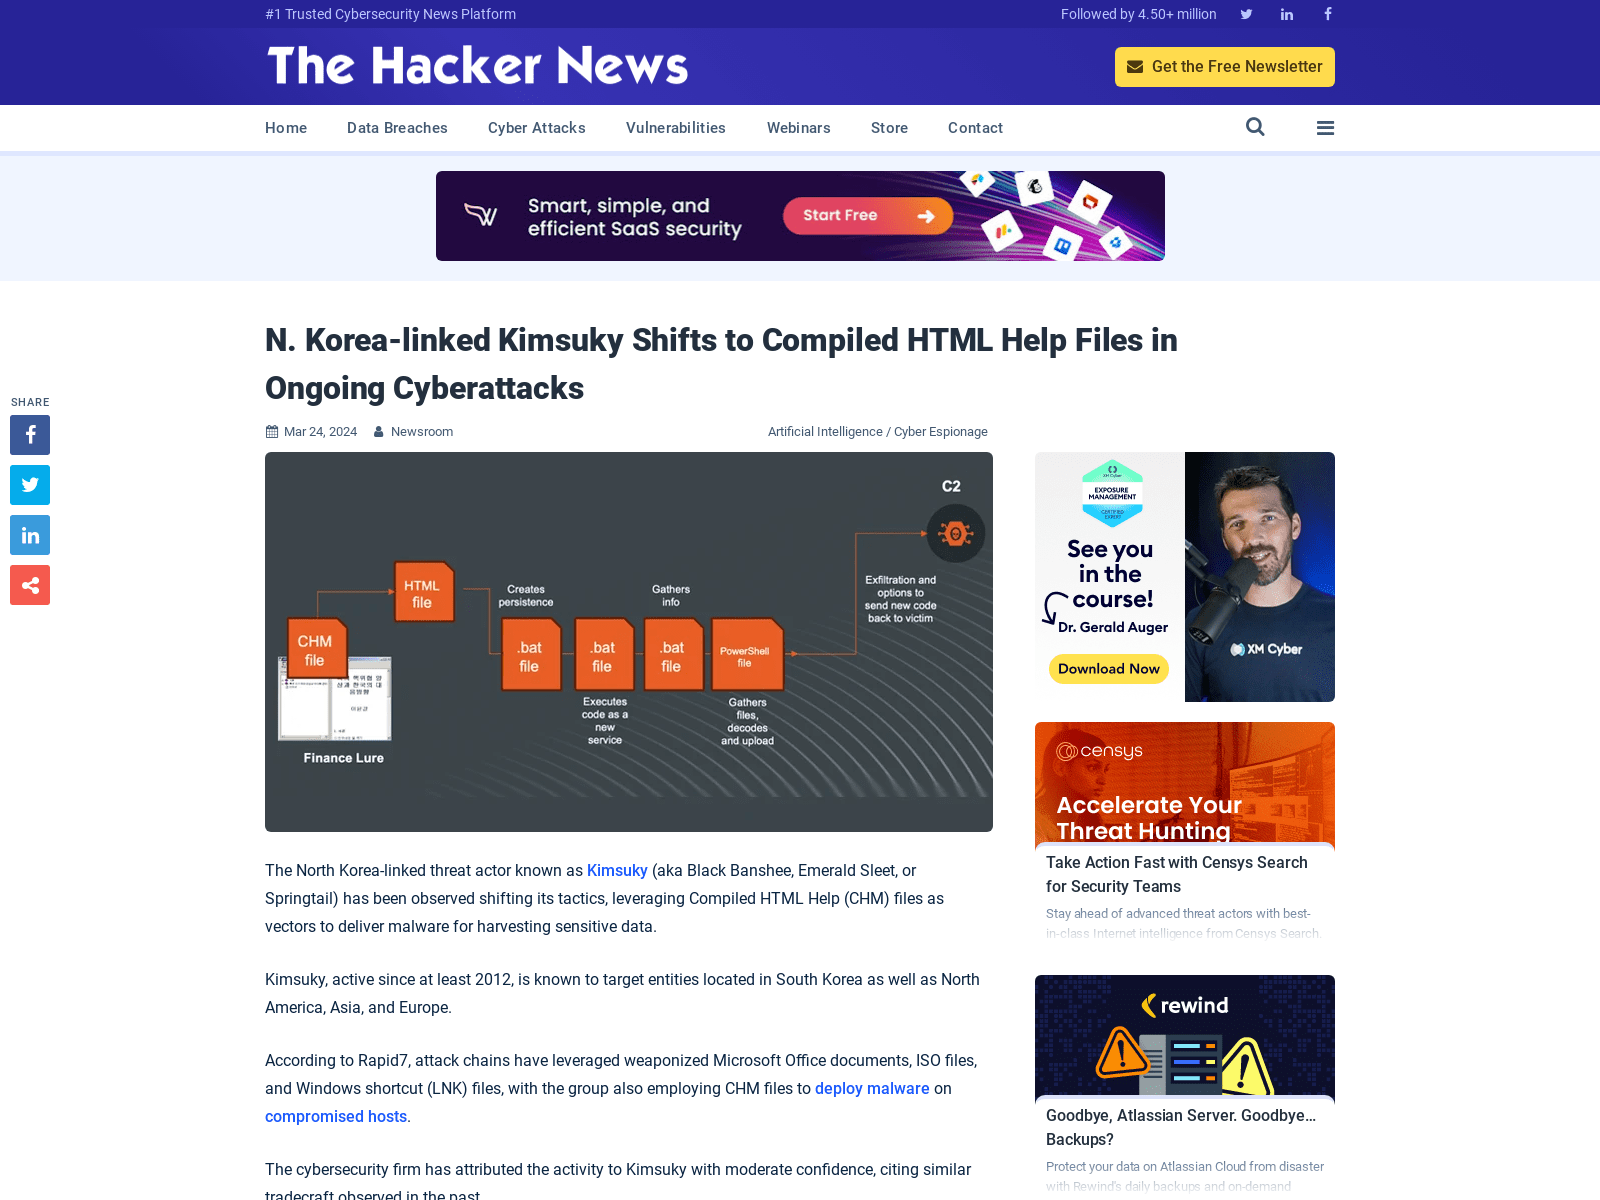Open the Twitter icon in the top bar

pos(1246,14)
